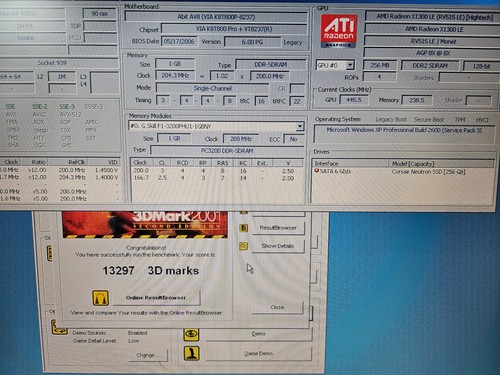Screen dimensions: 500x375
Task: Select the Abit AV8 motherboard field
Action: click(x=216, y=17)
